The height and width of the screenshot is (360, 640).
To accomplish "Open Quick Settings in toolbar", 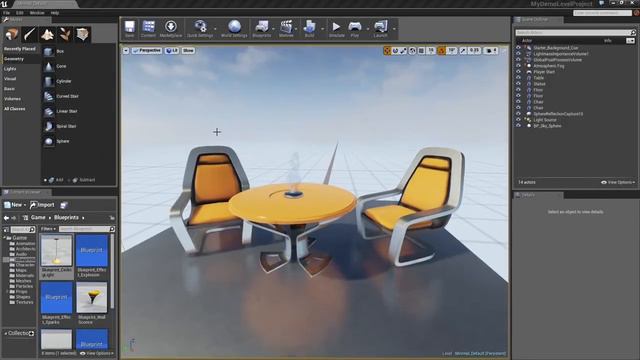I will [x=200, y=29].
